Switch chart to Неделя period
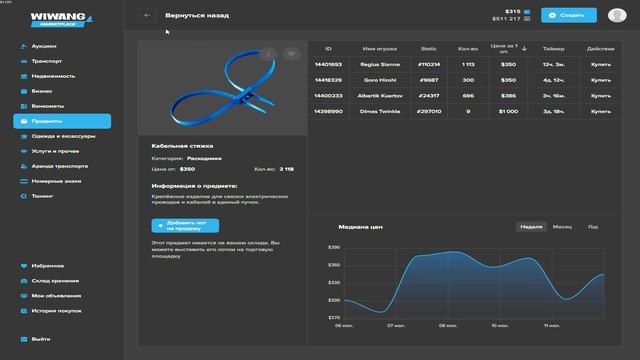This screenshot has height=360, width=640. pyautogui.click(x=531, y=227)
